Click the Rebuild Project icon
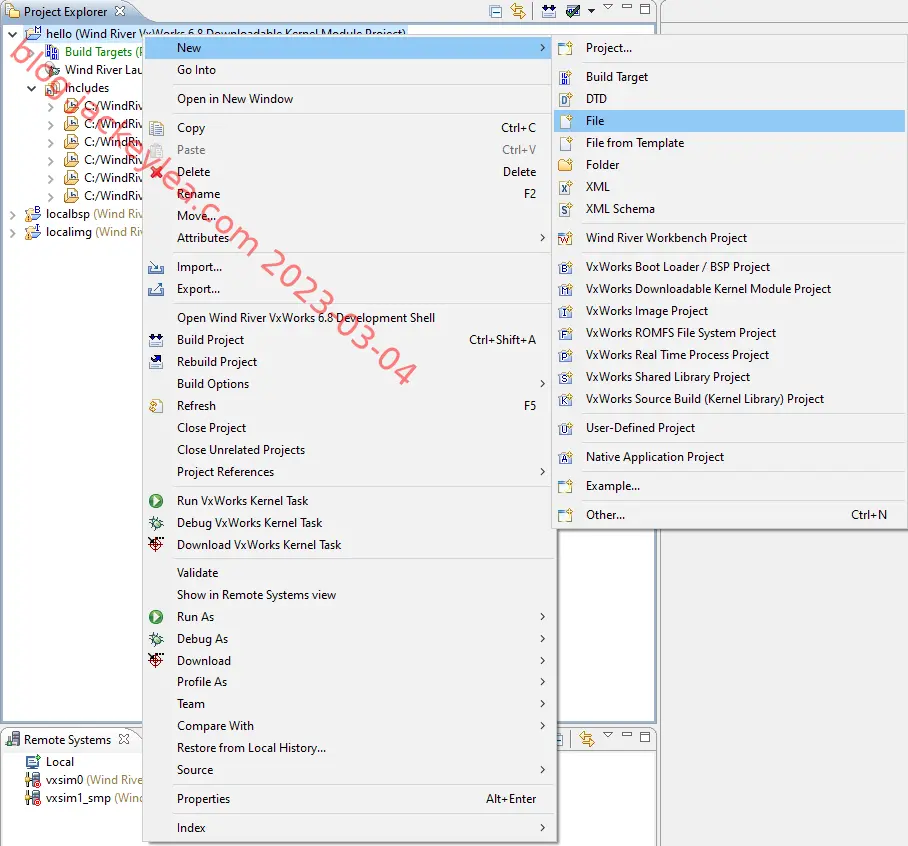The width and height of the screenshot is (908, 846). [x=156, y=362]
